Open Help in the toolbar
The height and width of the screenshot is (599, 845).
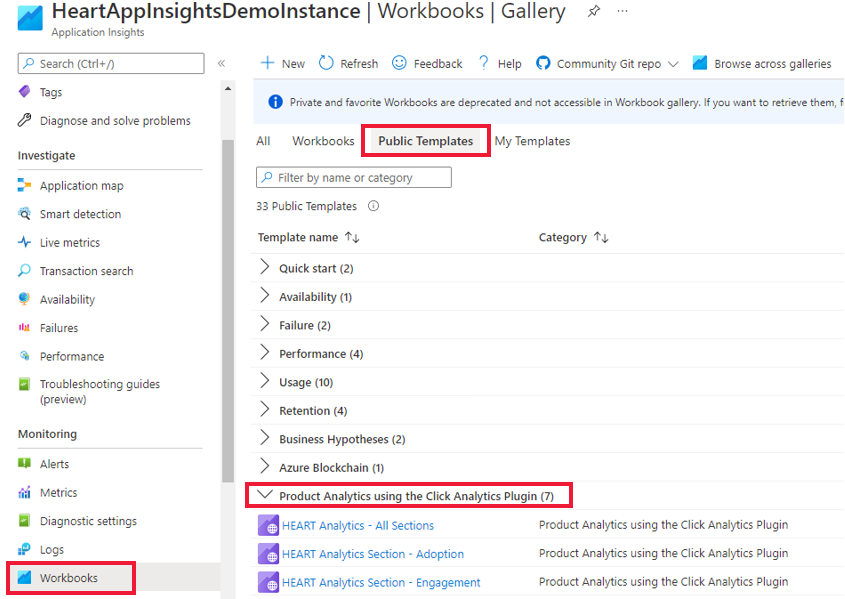pyautogui.click(x=500, y=64)
